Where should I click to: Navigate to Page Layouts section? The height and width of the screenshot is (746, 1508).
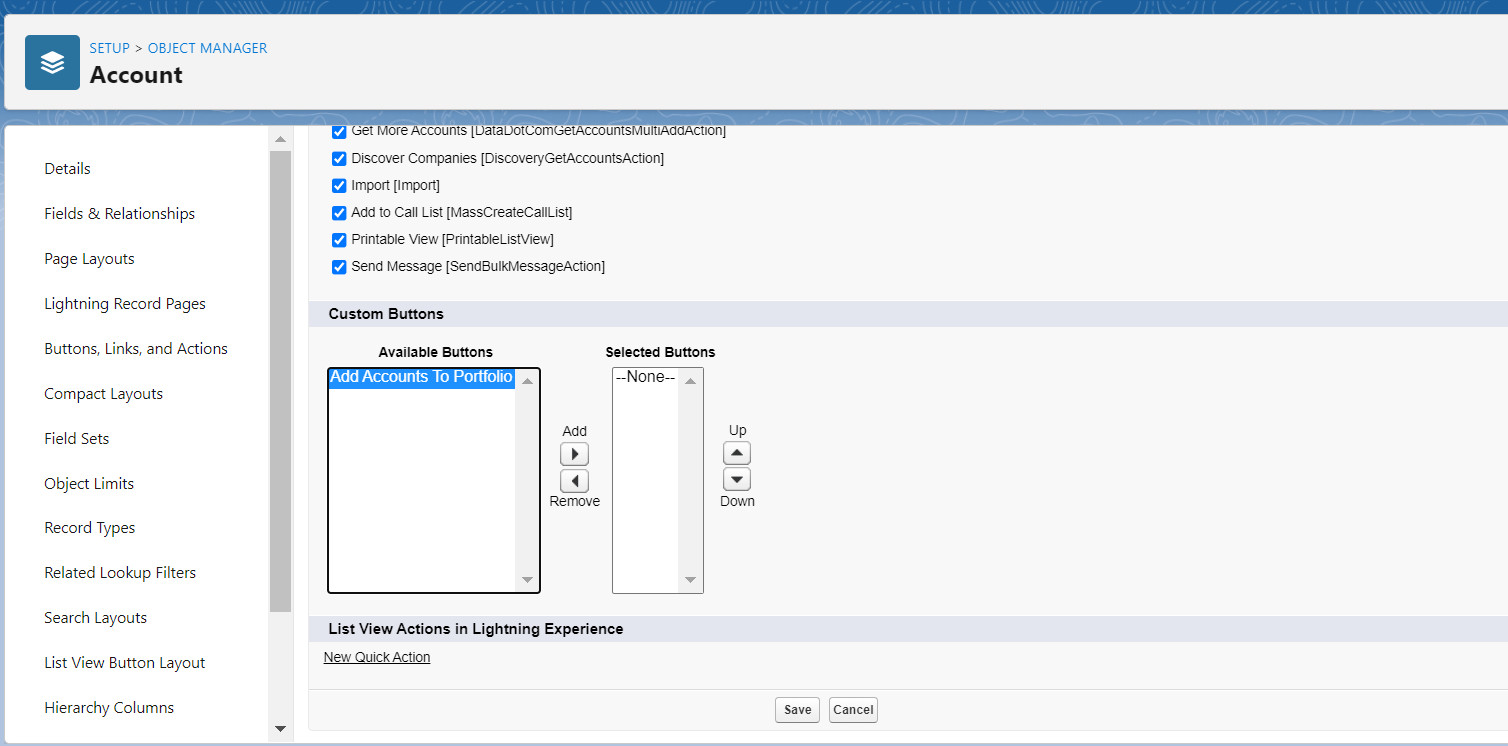(89, 258)
